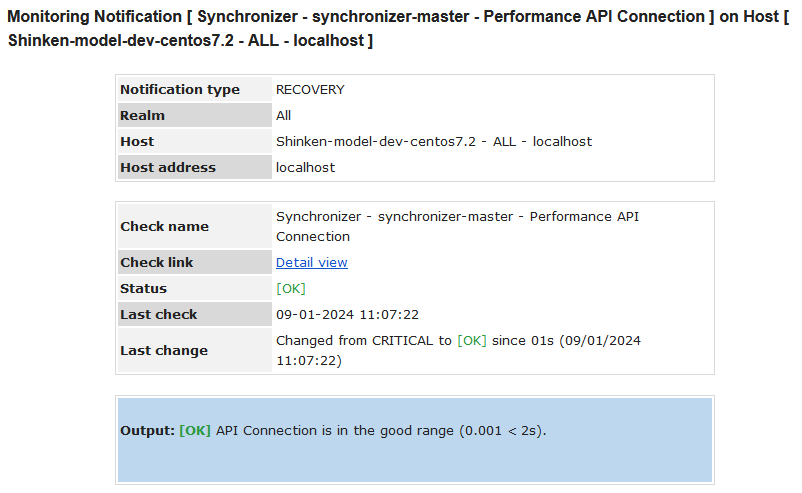
Task: Select the Shinken-model-dev-centos7.2 host value in the table
Action: click(x=434, y=142)
